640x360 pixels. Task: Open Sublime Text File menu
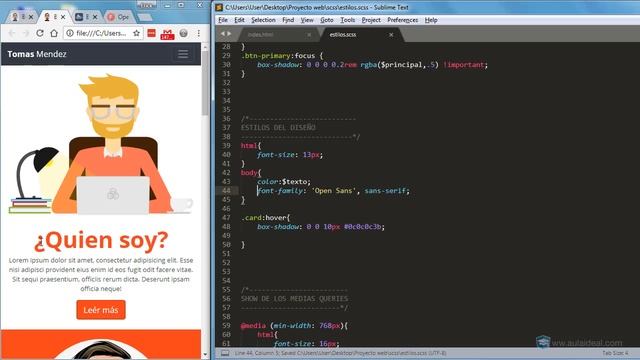tap(223, 20)
